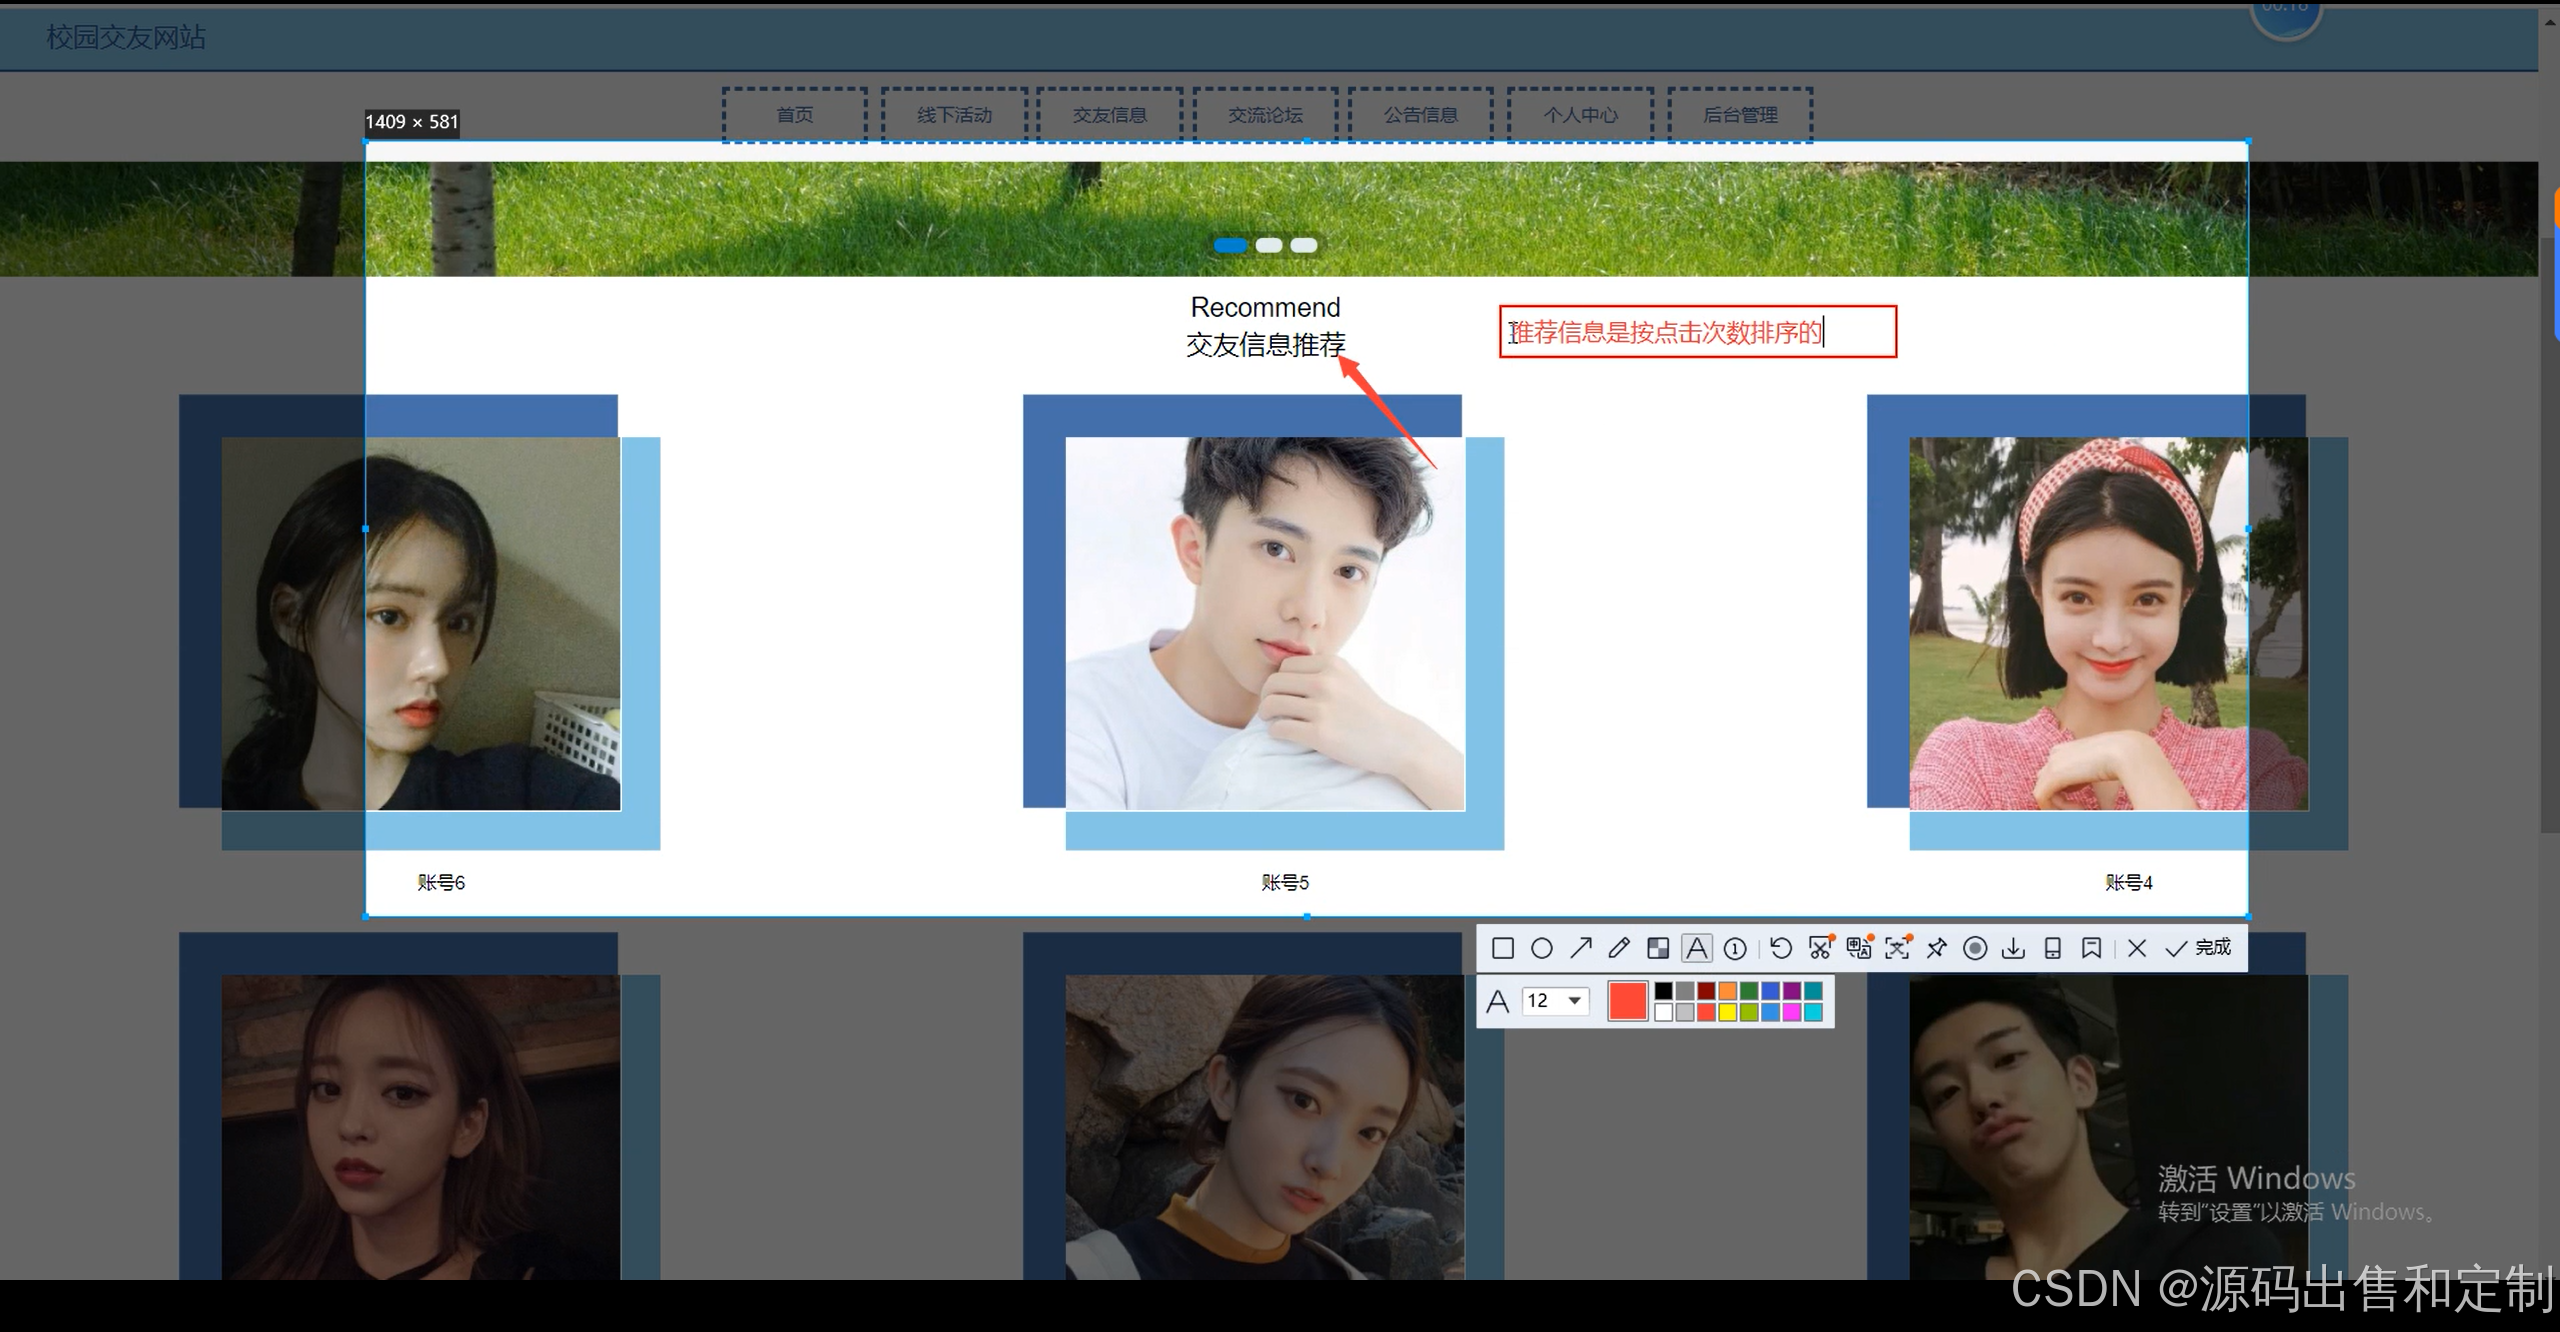Select the ellipse annotation tool
Image resolution: width=2560 pixels, height=1332 pixels.
click(x=1541, y=948)
